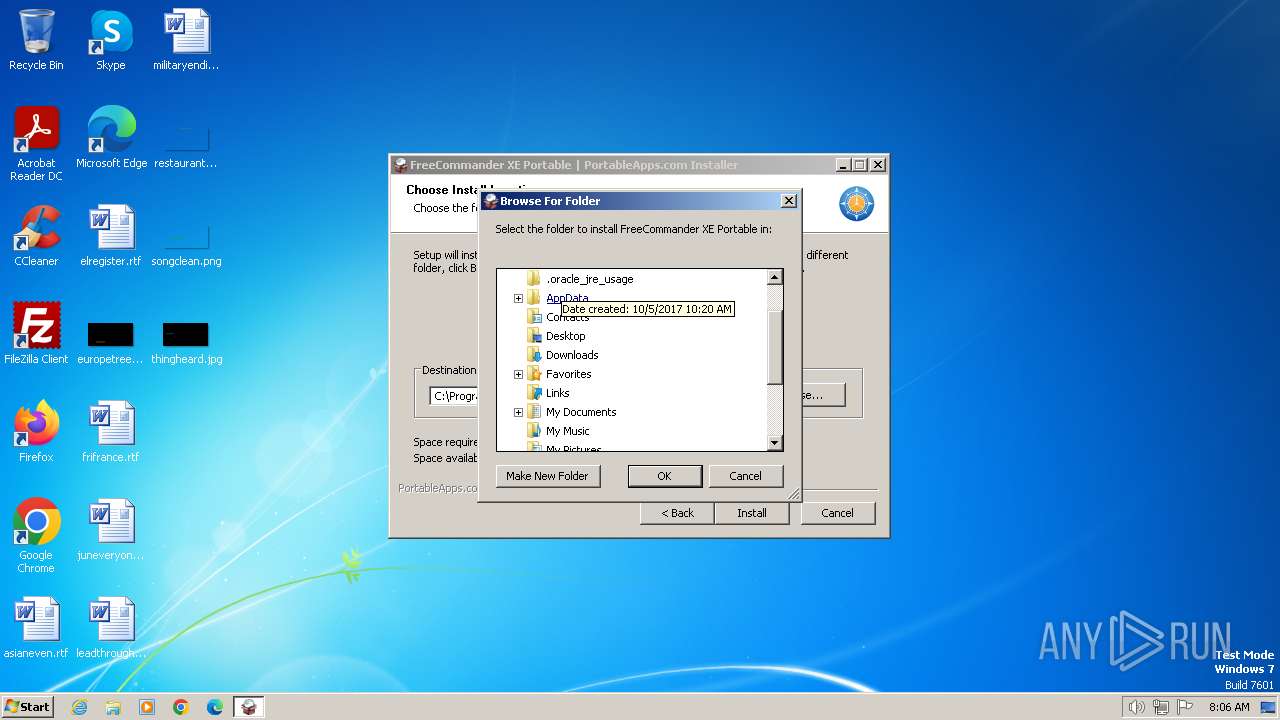Launch CCleaner desktop shortcut
Image resolution: width=1280 pixels, height=720 pixels.
(x=36, y=235)
